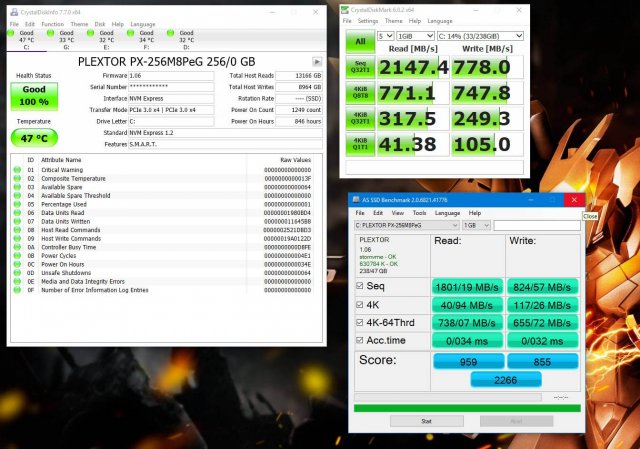This screenshot has height=449, width=640.
Task: Open the Function menu in CrystalDiskInfo
Action: pyautogui.click(x=53, y=22)
